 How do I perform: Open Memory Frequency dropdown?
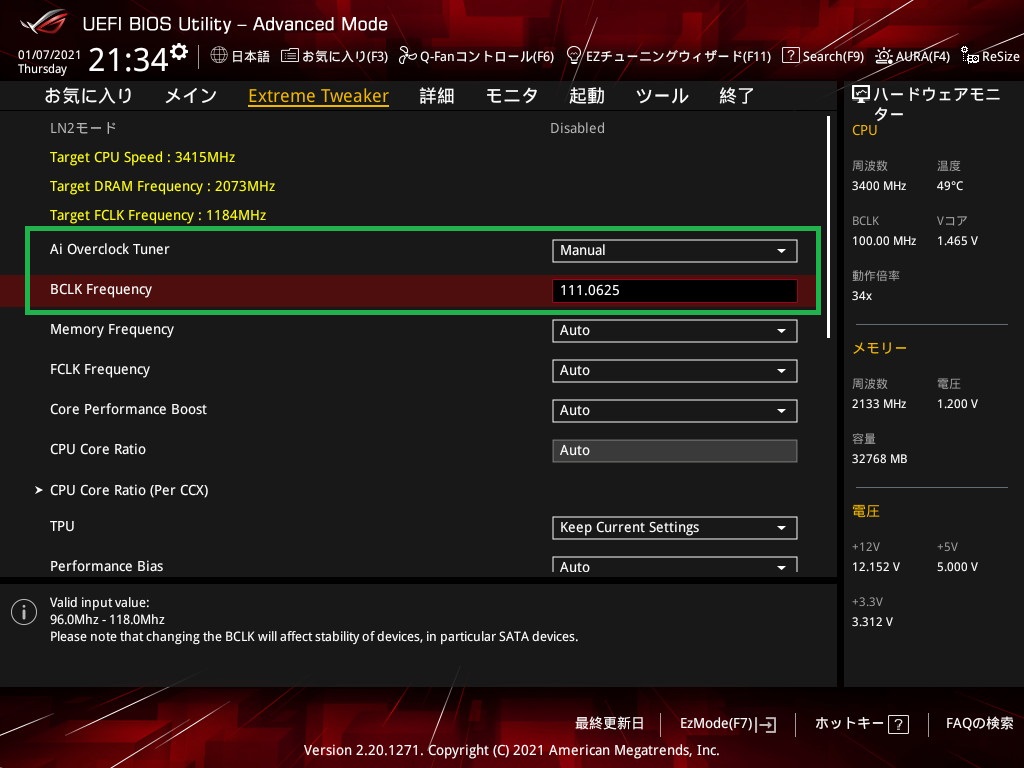(x=675, y=330)
